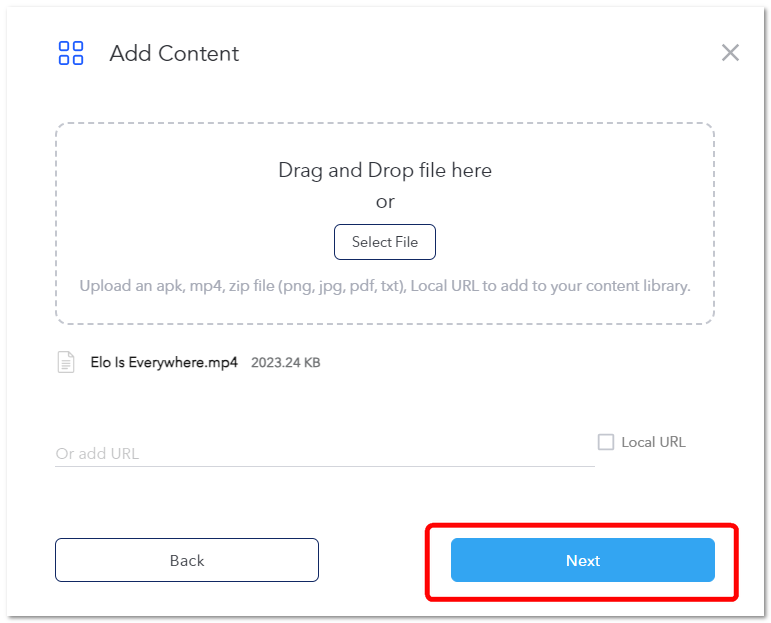The image size is (771, 623).
Task: Click the document icon beside the uploaded file
Action: [x=66, y=362]
